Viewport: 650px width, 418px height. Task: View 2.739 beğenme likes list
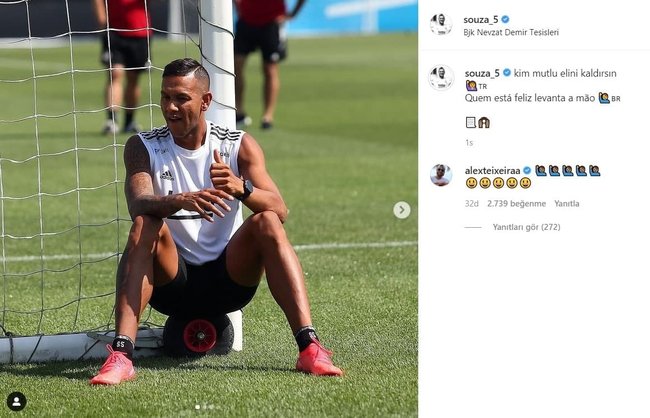pos(517,204)
